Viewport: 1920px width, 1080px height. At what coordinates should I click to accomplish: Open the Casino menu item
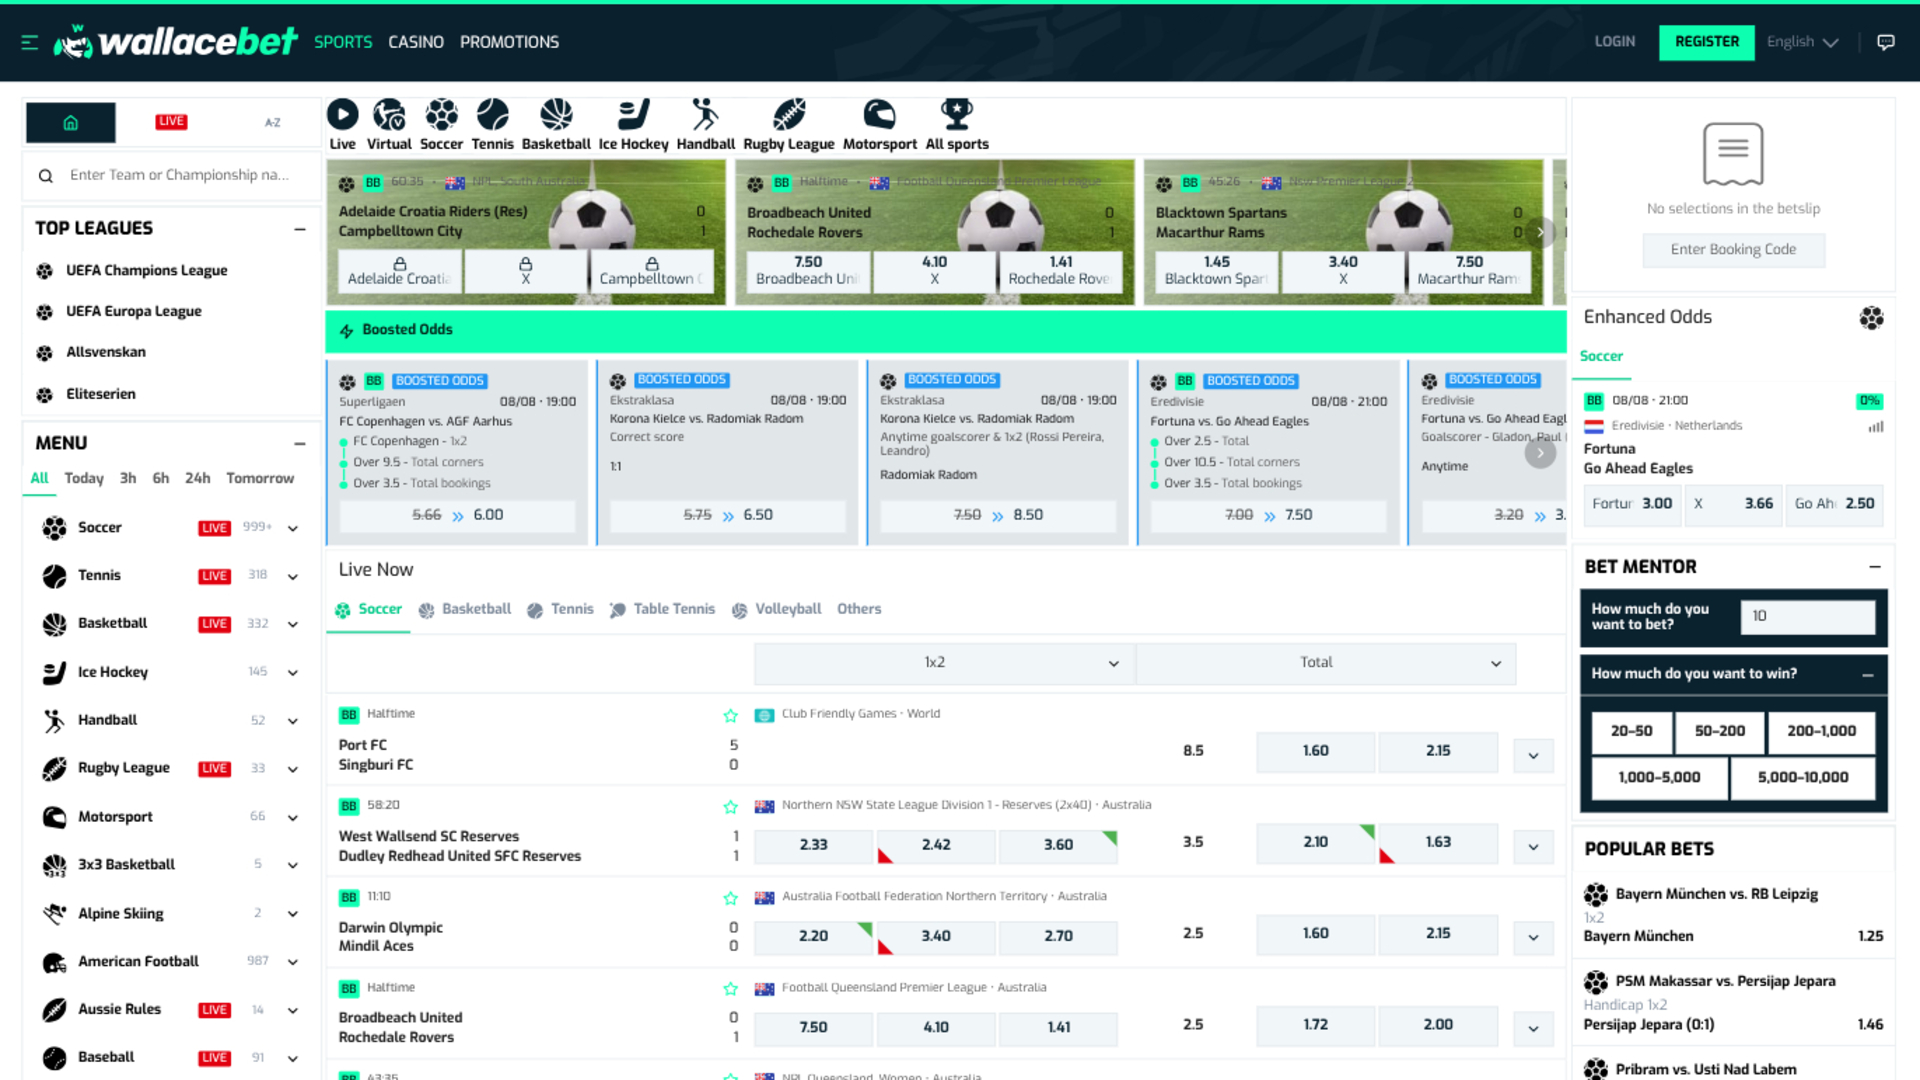coord(416,42)
